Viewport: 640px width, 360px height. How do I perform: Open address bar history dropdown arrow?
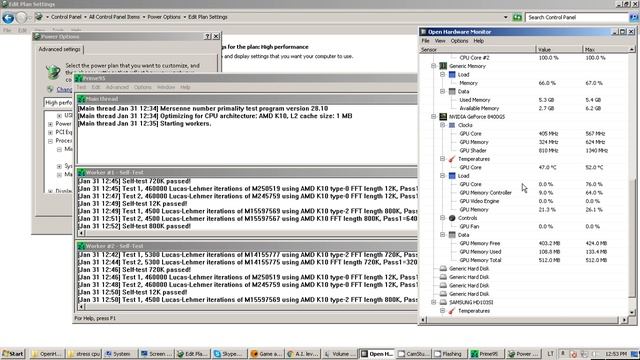(x=506, y=17)
